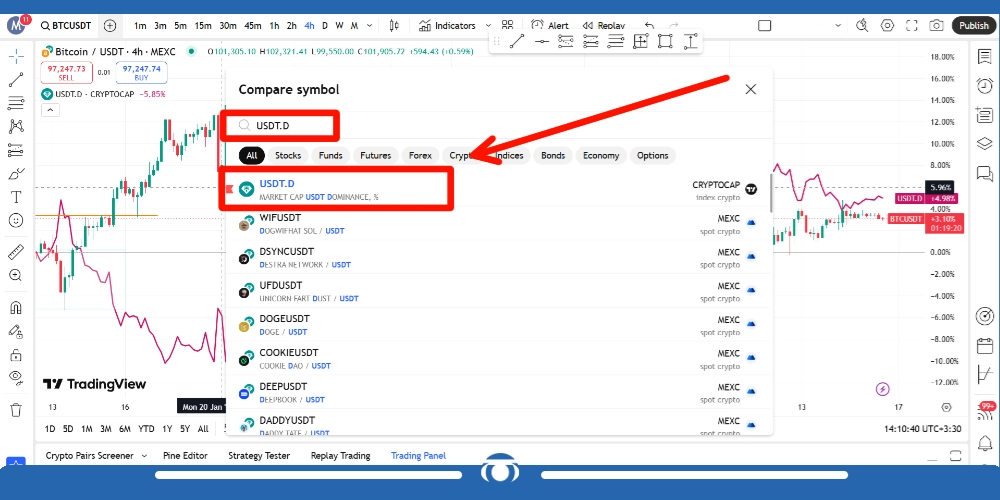Open the Strategy Tester tab
This screenshot has height=500, width=1000.
pos(259,456)
